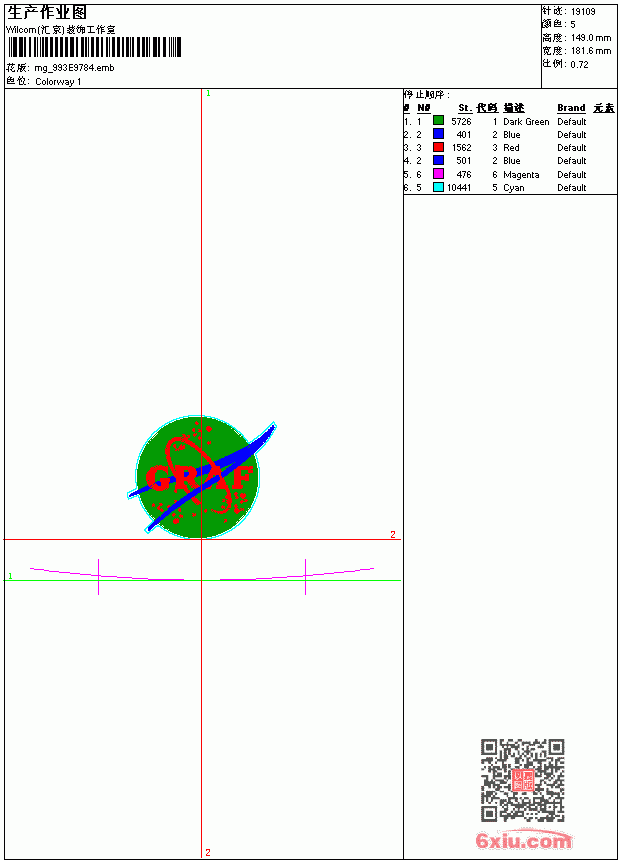Click stitch count 501 in row 4
620x860 pixels.
click(x=464, y=161)
